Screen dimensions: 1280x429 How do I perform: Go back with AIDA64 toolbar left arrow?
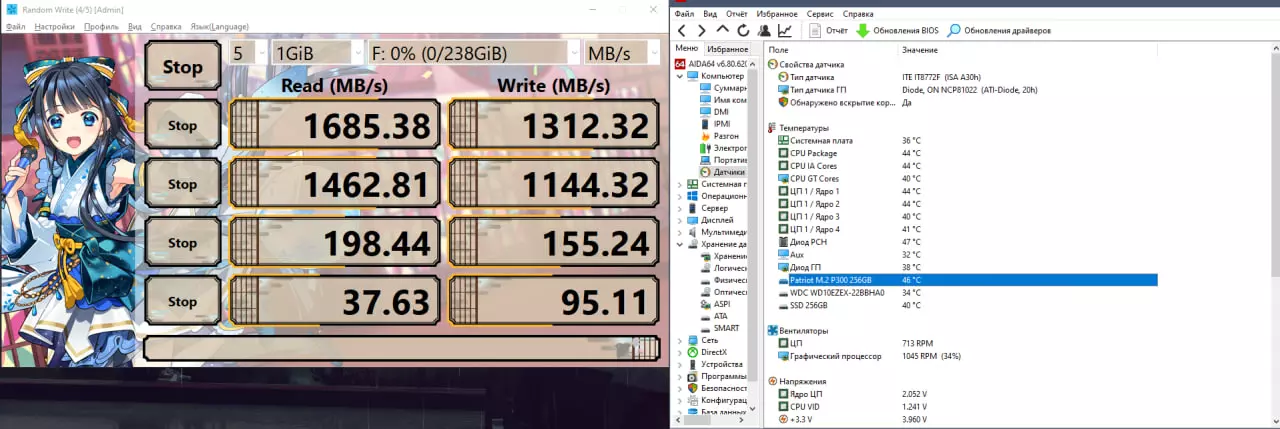pyautogui.click(x=682, y=31)
